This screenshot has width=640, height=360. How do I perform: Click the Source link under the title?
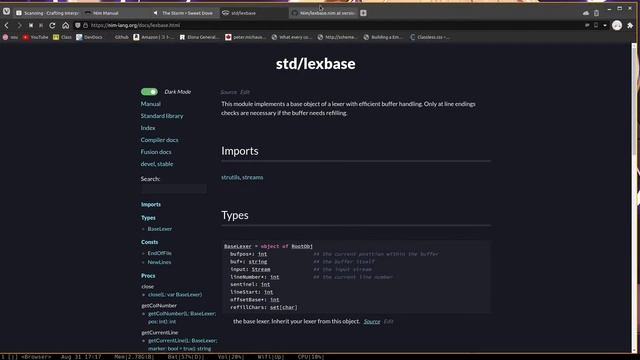(229, 92)
